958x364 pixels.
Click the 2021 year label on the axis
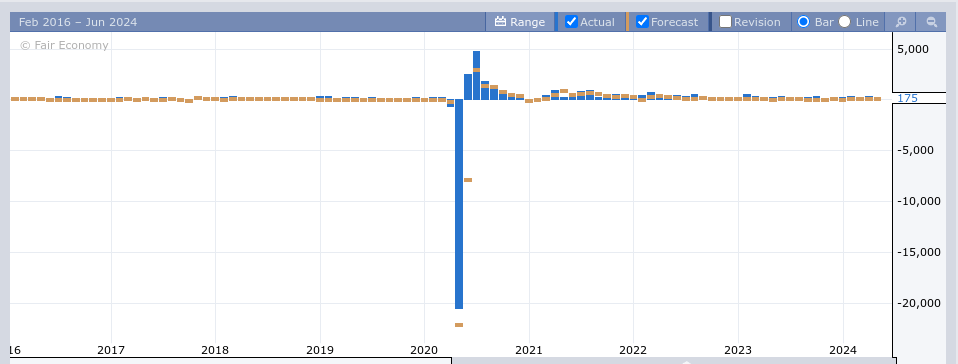pyautogui.click(x=528, y=351)
